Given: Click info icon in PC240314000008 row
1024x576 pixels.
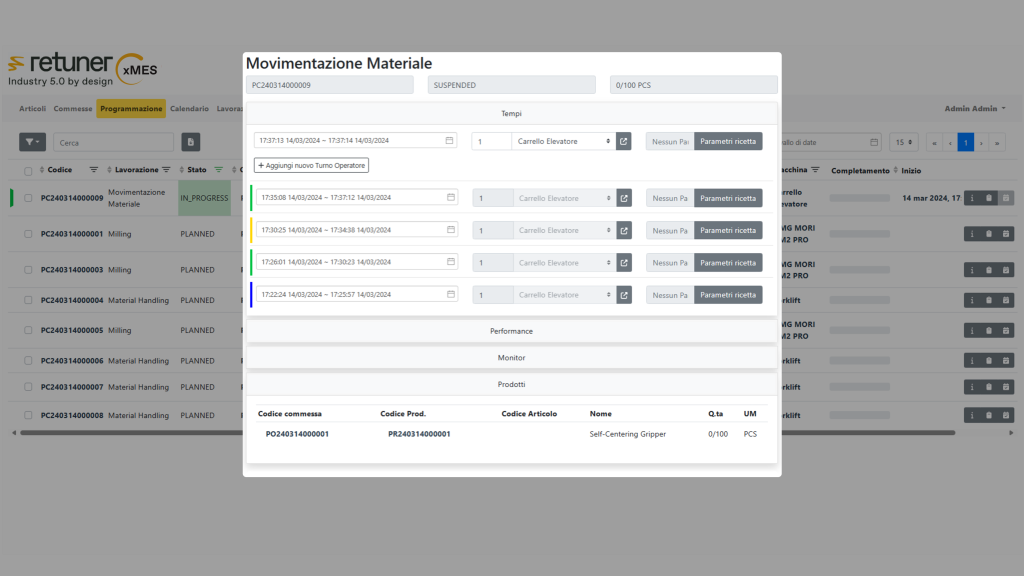Looking at the screenshot, I should coord(972,415).
